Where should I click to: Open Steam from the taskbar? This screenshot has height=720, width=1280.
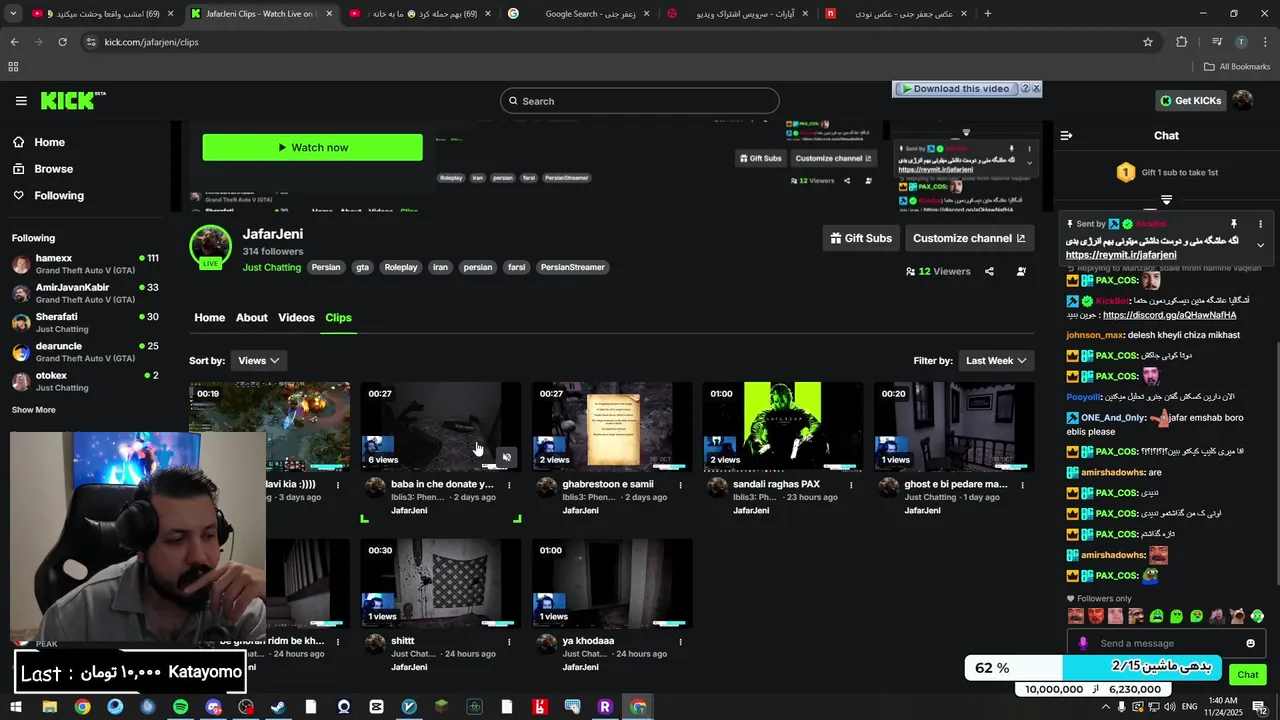point(278,707)
